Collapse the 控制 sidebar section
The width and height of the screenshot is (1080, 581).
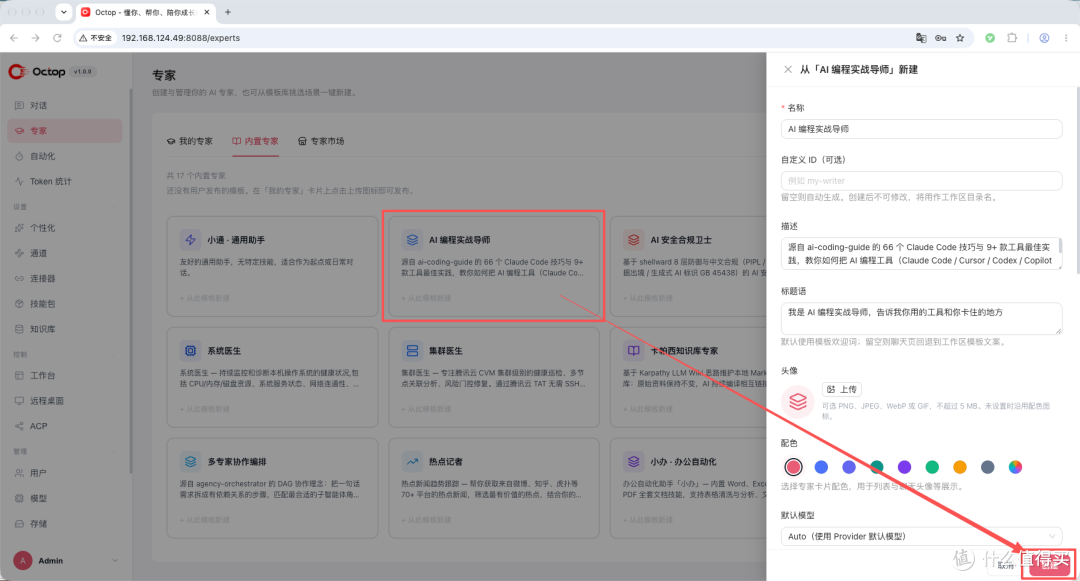[x=113, y=355]
